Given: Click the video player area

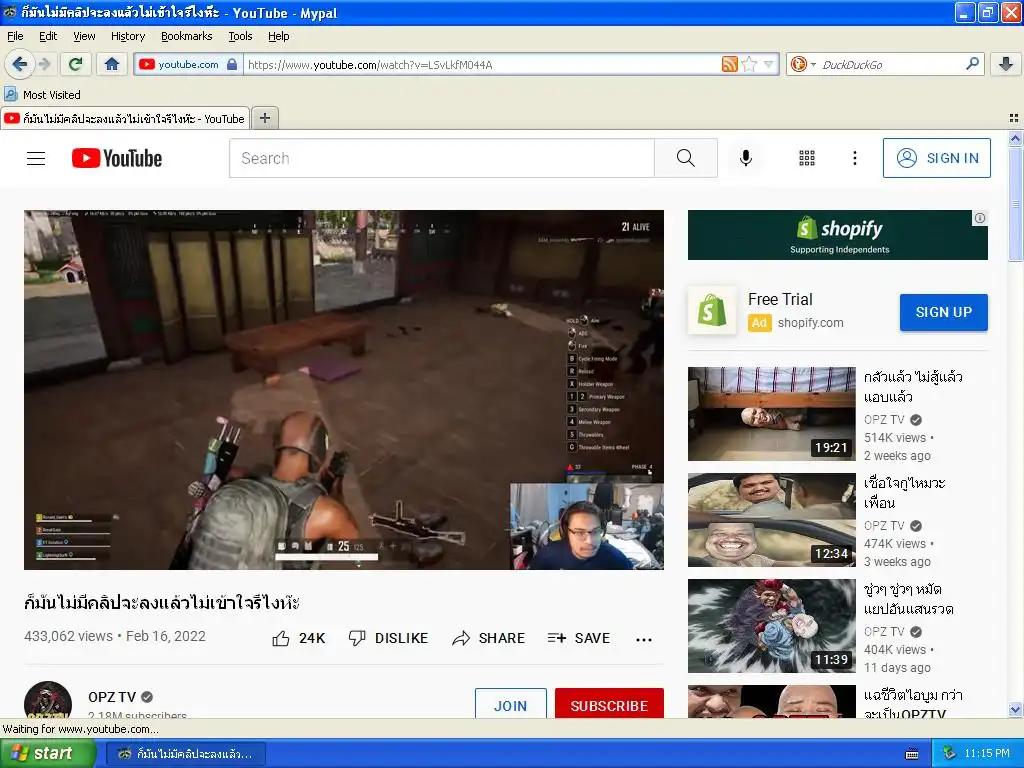Looking at the screenshot, I should [344, 390].
